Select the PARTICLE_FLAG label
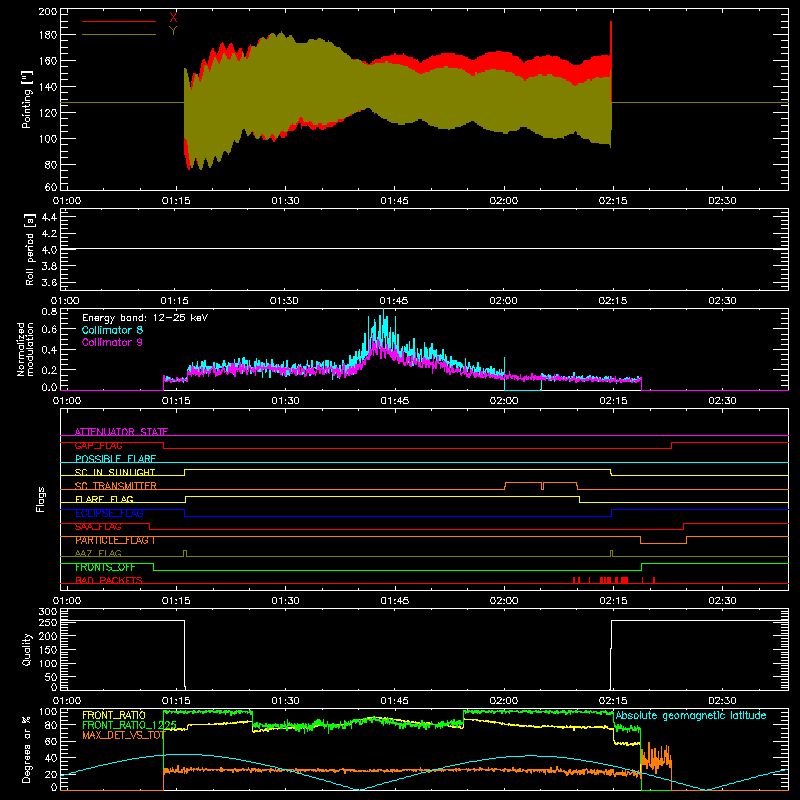 coord(115,540)
